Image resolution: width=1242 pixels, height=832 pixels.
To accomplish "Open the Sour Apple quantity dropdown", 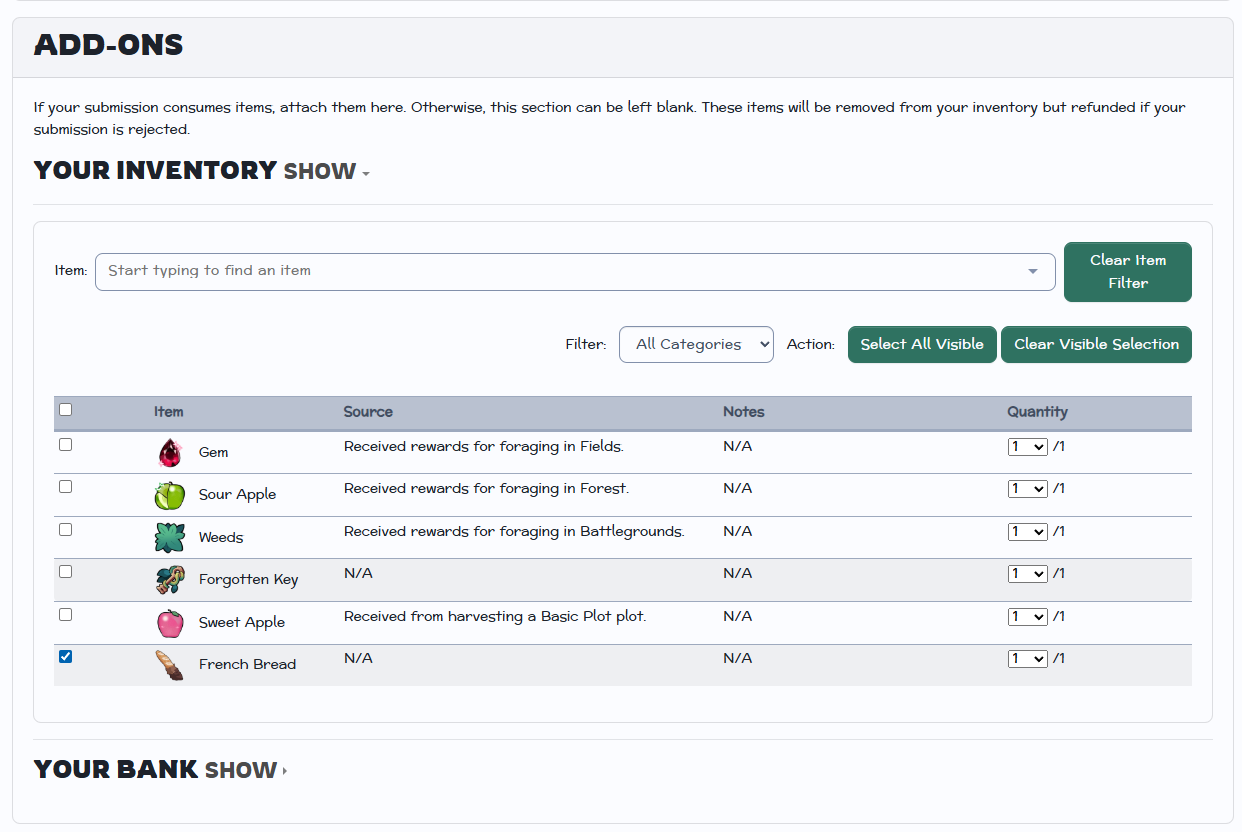I will [1027, 489].
